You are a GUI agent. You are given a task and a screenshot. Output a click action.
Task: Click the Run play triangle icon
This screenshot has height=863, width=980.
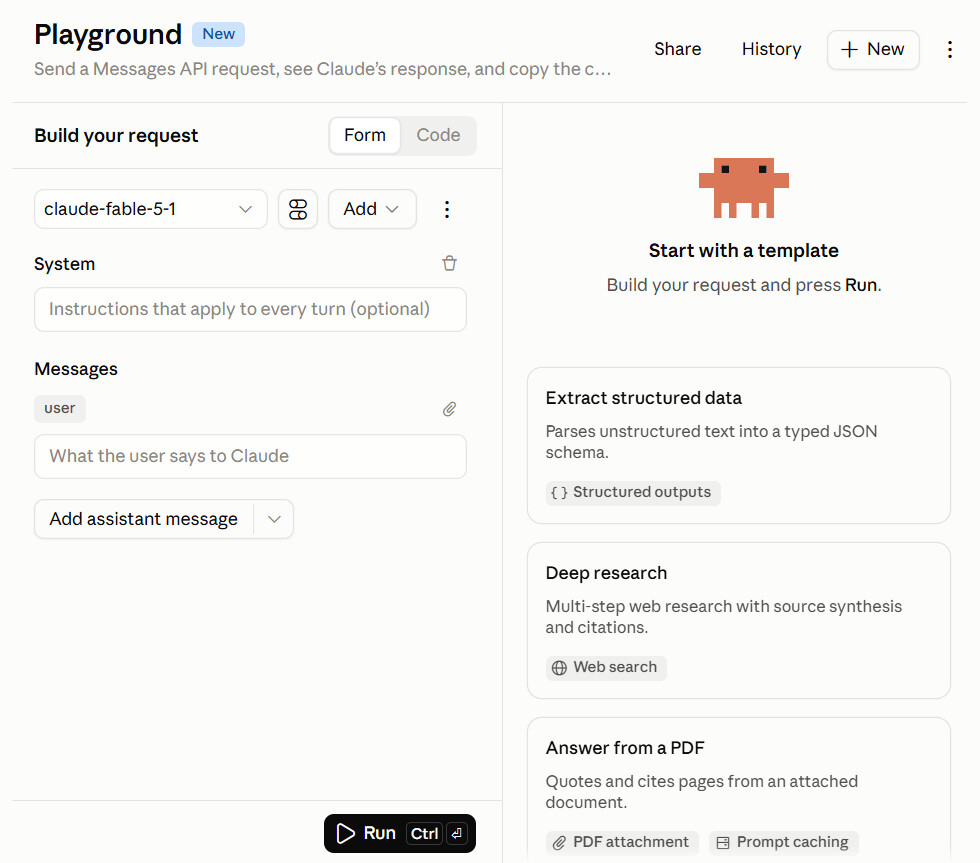pyautogui.click(x=345, y=833)
